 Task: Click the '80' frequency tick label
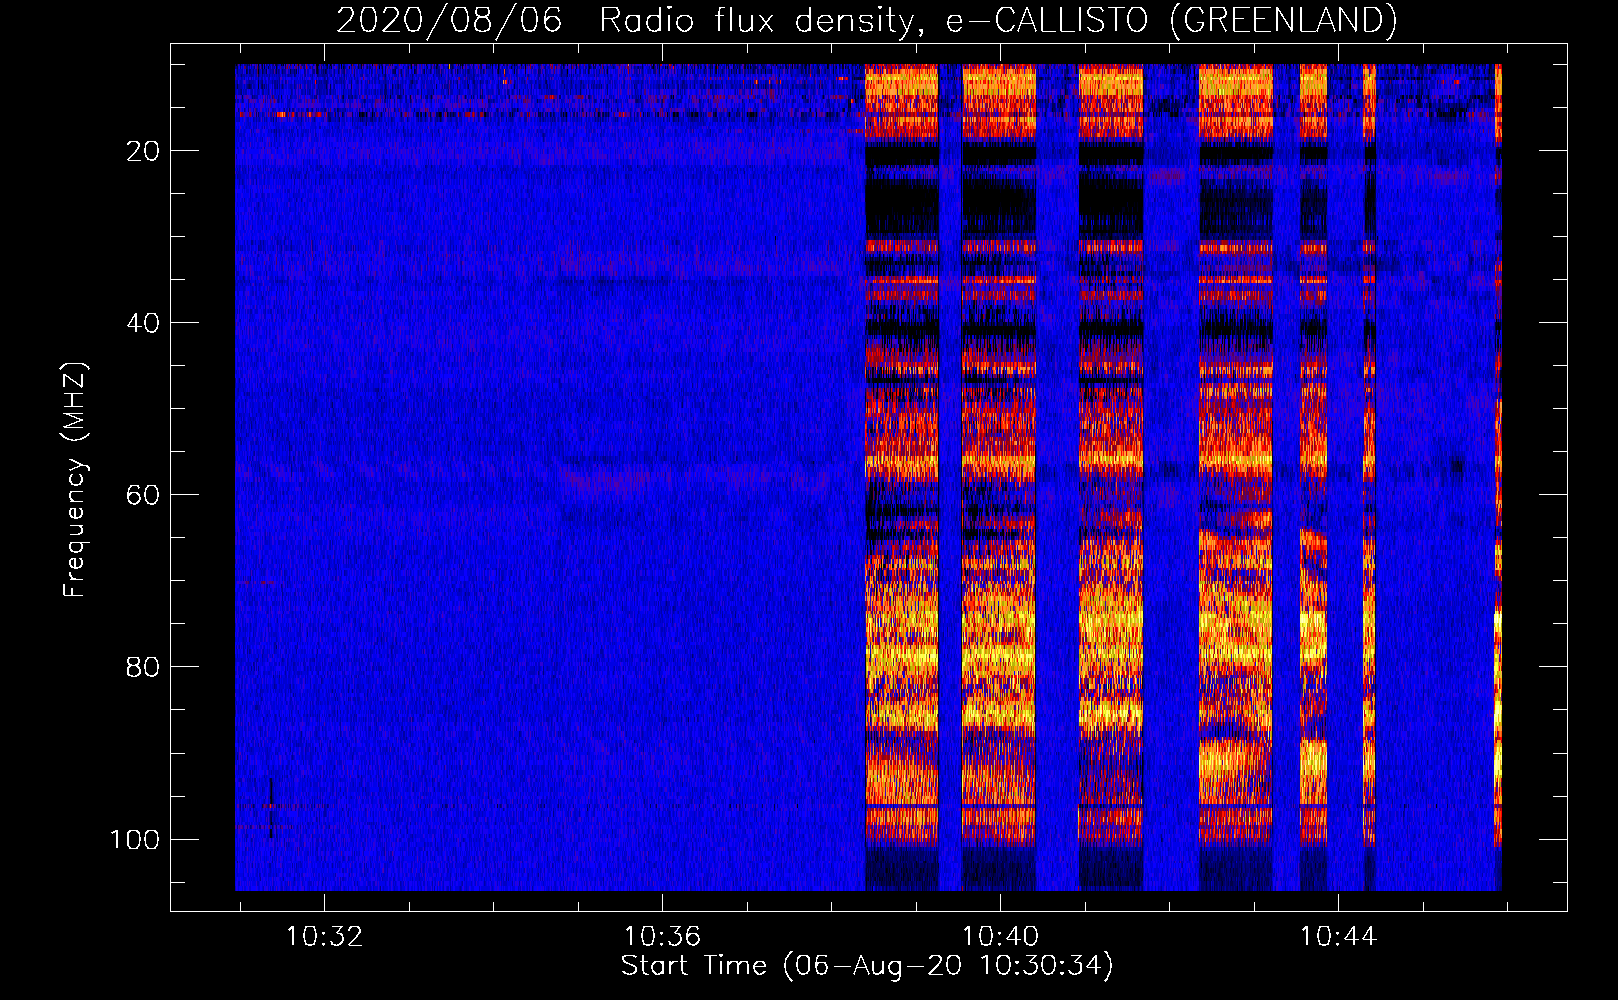coord(143,667)
